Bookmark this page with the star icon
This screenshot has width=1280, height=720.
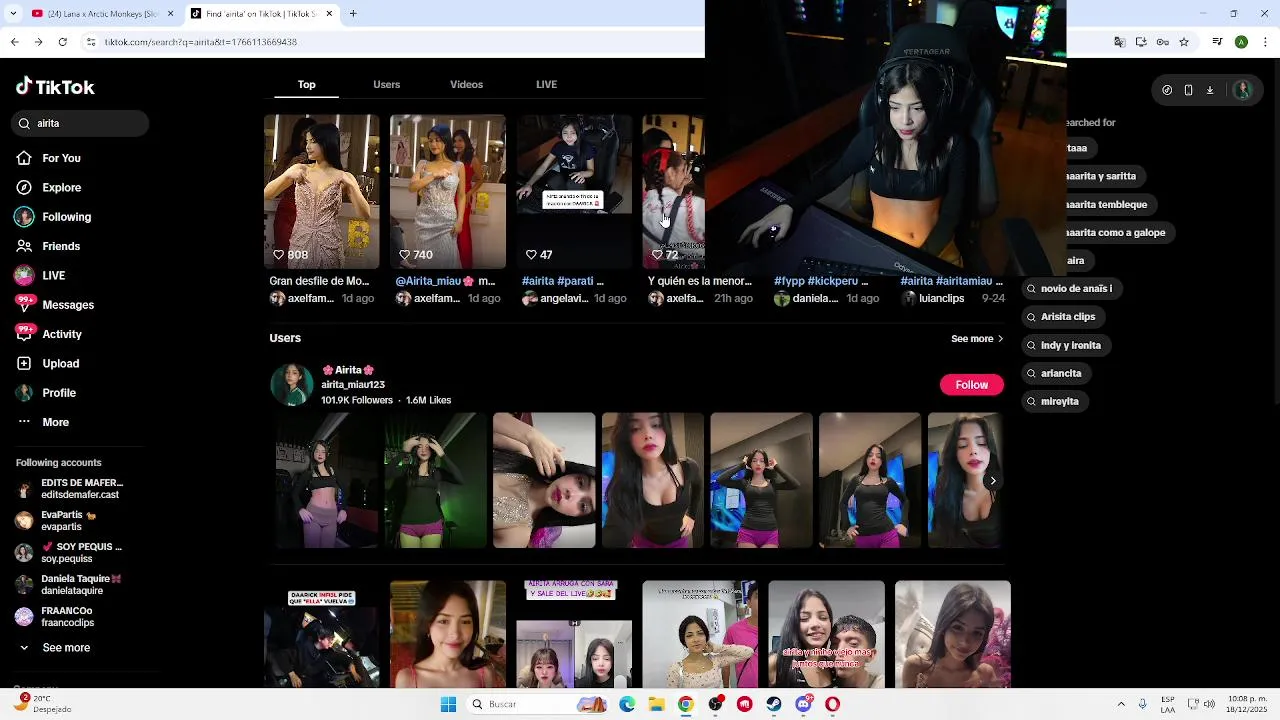click(x=1184, y=42)
